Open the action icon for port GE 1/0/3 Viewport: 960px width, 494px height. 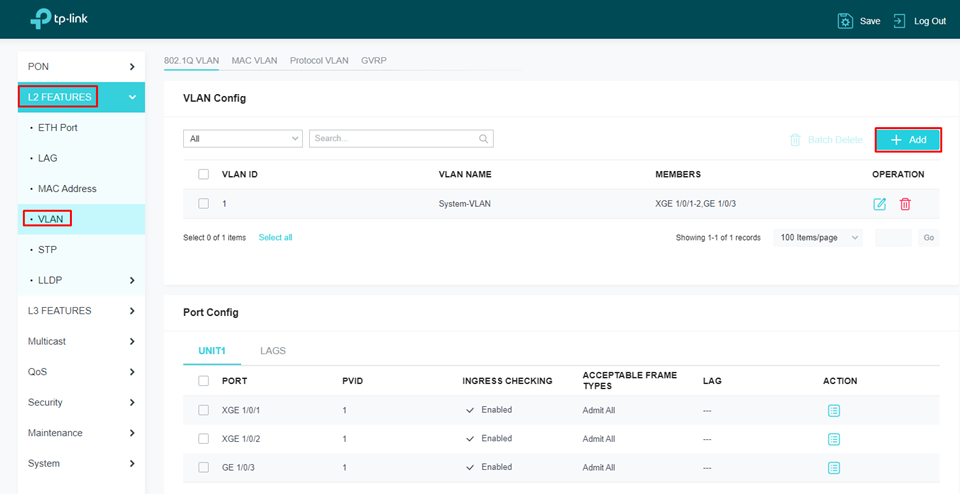834,468
